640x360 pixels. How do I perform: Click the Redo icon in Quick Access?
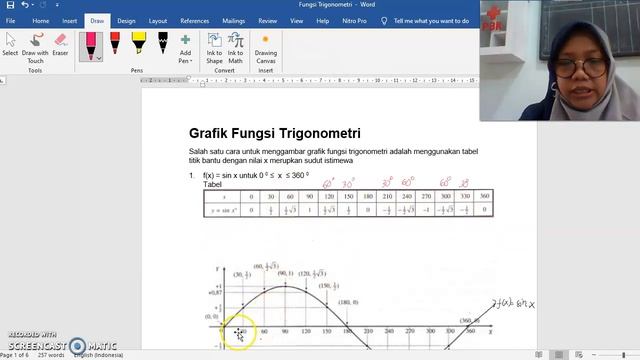43,5
